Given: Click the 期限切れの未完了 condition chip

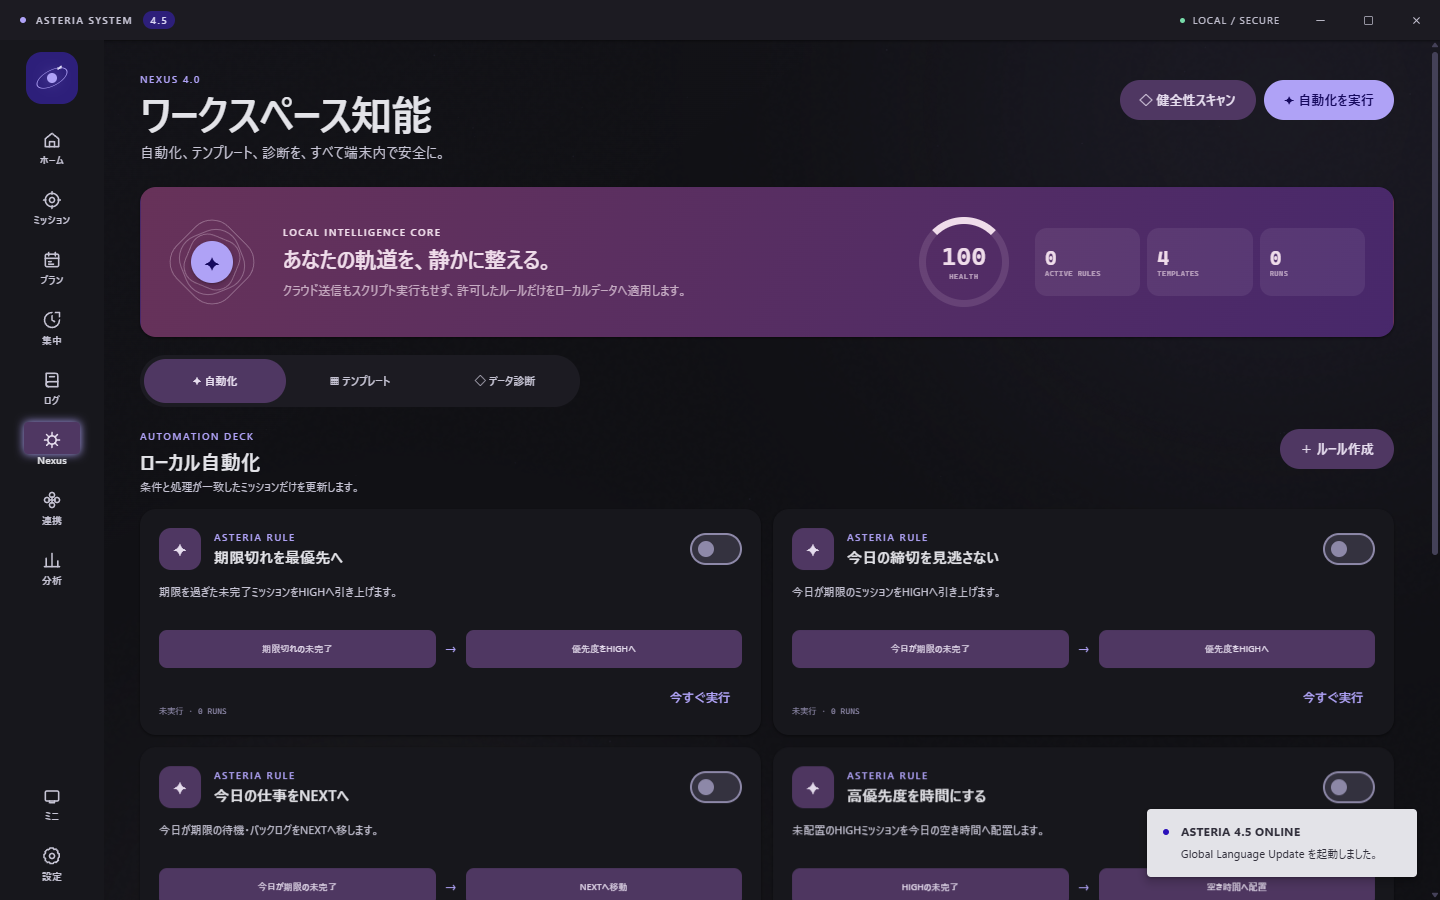Looking at the screenshot, I should click(297, 649).
